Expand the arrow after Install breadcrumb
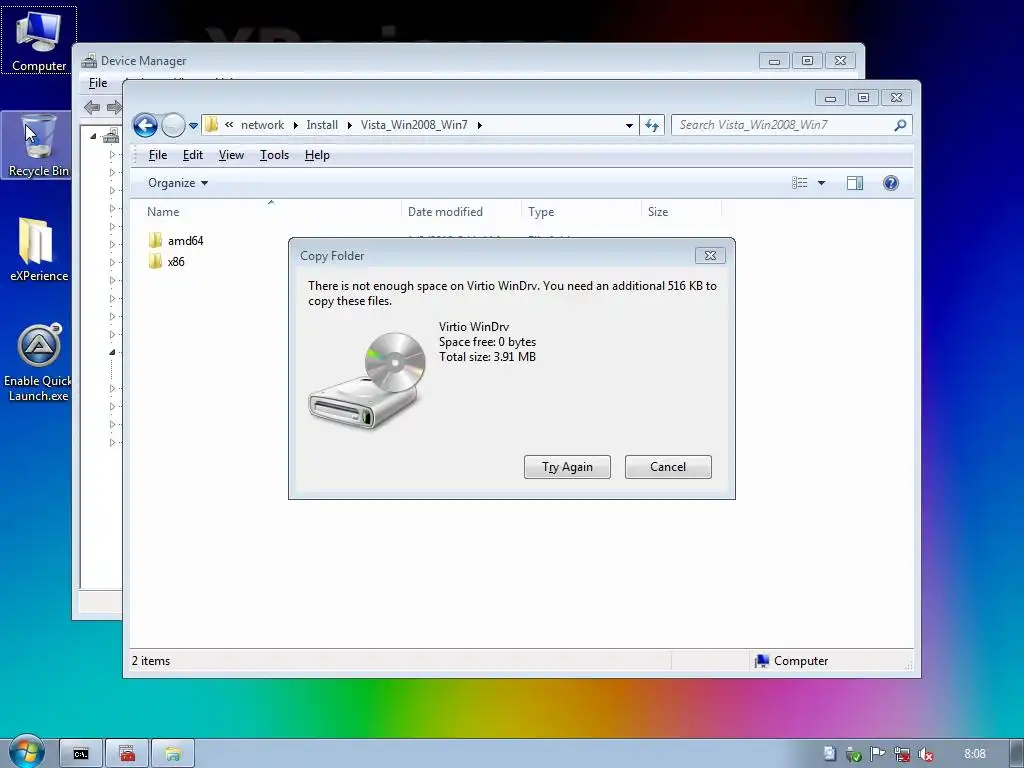This screenshot has height=768, width=1024. [349, 125]
